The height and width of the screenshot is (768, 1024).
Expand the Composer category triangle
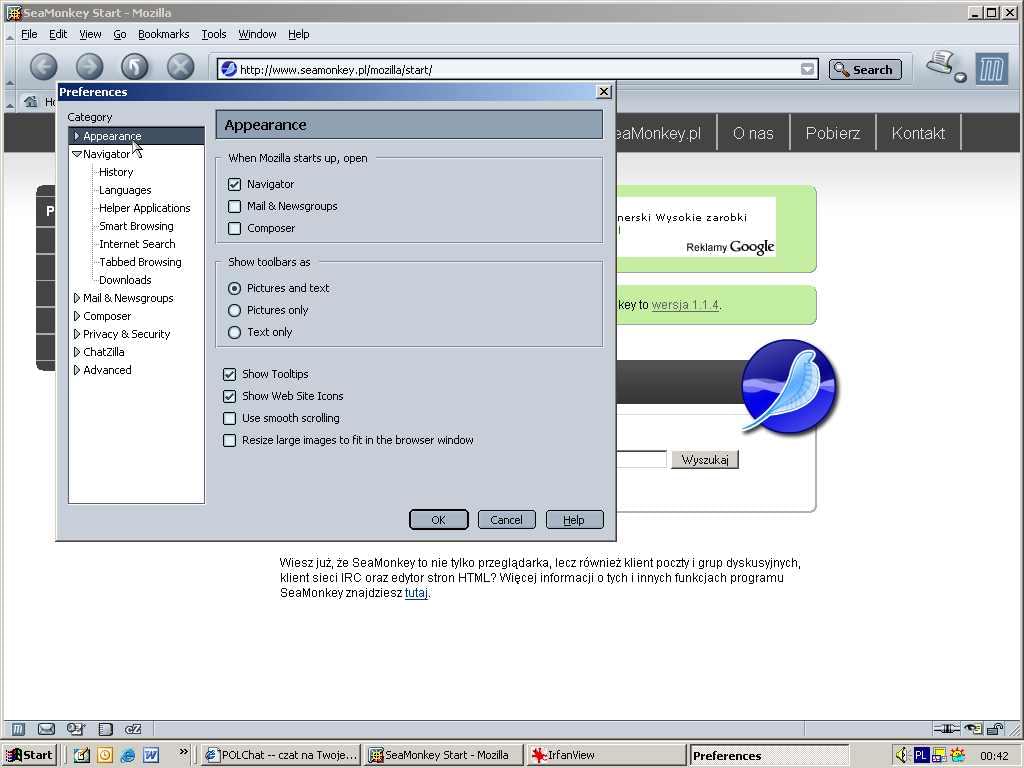pos(76,316)
